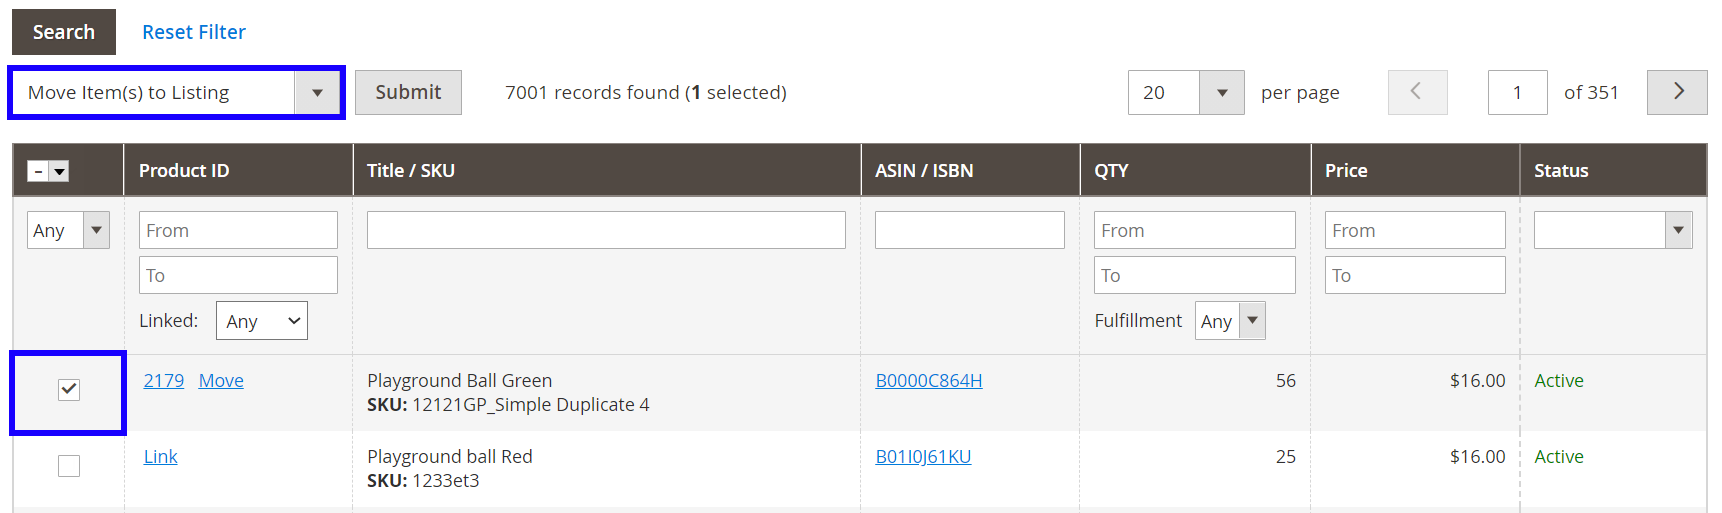Expand the Status filter dropdown

pyautogui.click(x=1678, y=230)
